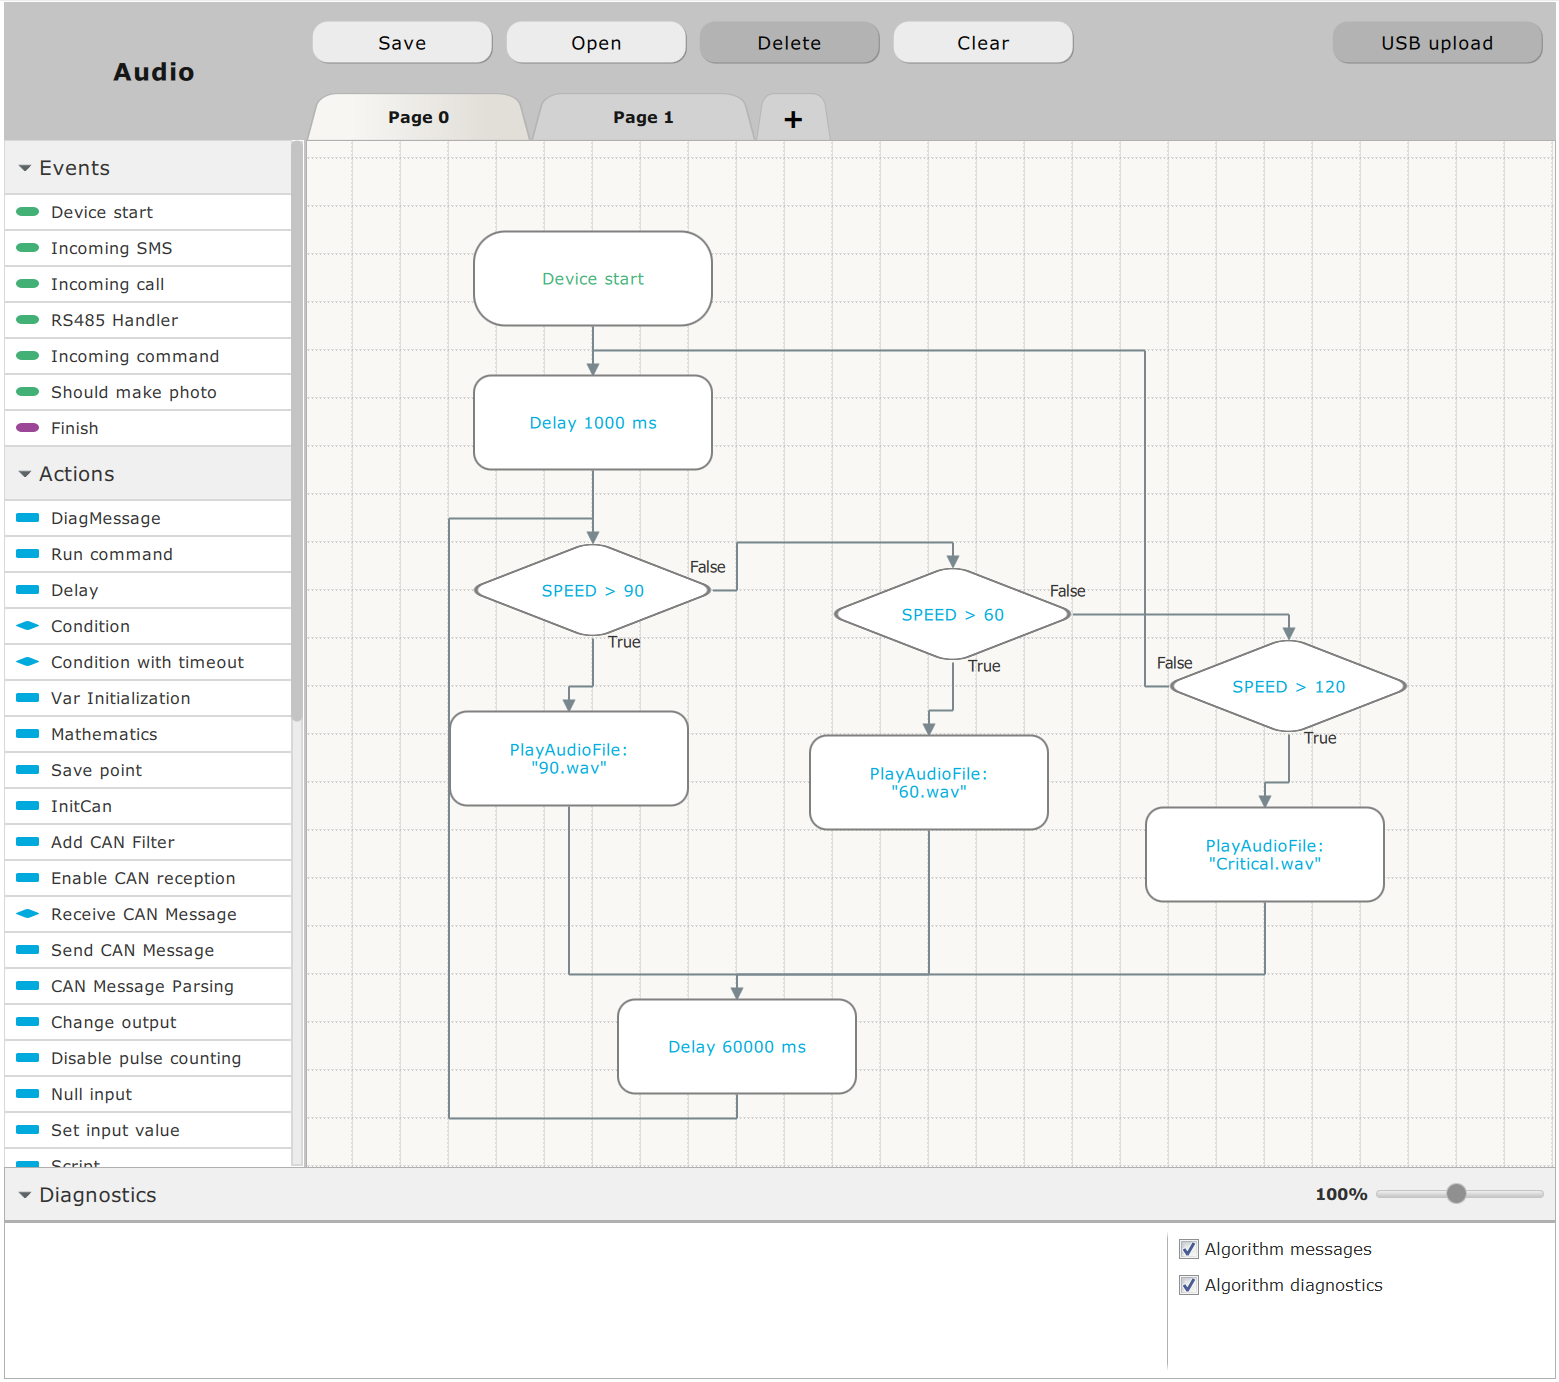The width and height of the screenshot is (1559, 1382).
Task: Click the Condition with timeout diamond icon
Action: point(28,662)
